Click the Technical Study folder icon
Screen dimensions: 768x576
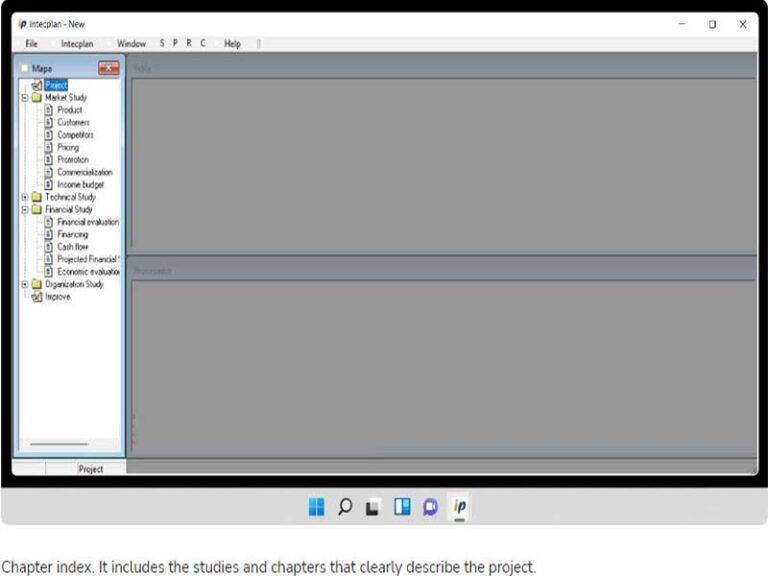[x=37, y=197]
